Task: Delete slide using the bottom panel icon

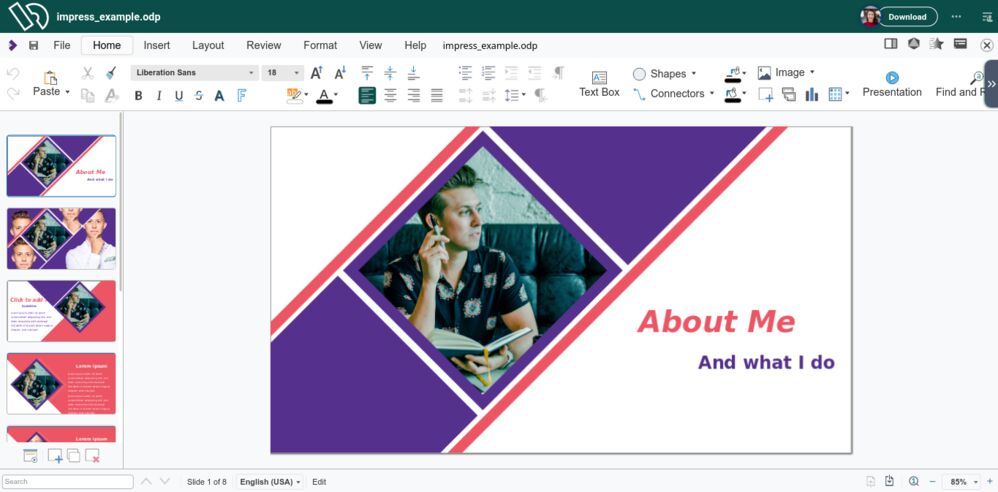Action: [93, 456]
